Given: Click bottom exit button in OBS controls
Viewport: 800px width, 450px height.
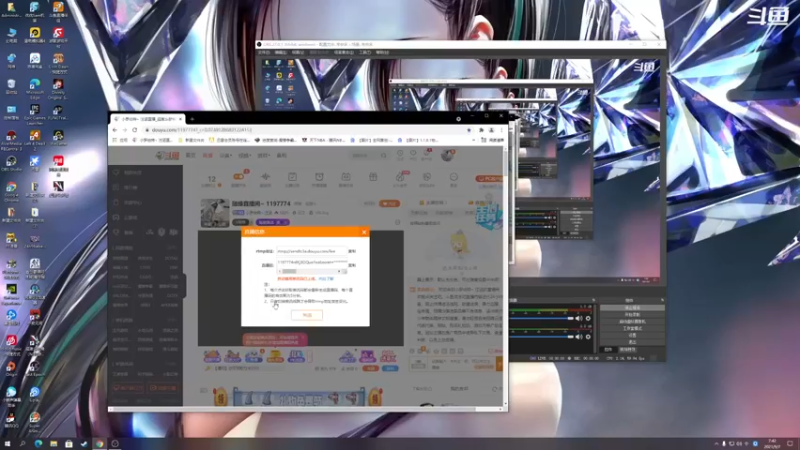Looking at the screenshot, I should coord(632,342).
